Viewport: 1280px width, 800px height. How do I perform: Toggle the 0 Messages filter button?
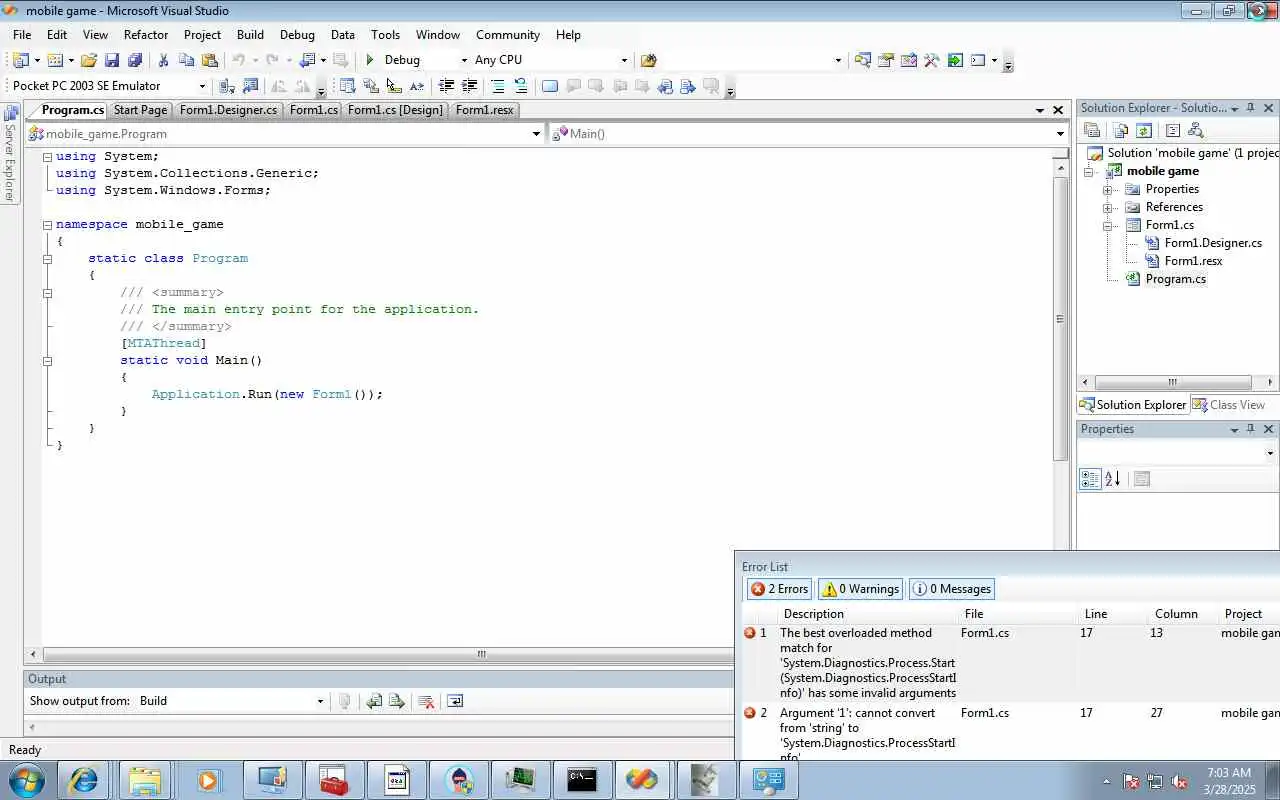pos(952,589)
